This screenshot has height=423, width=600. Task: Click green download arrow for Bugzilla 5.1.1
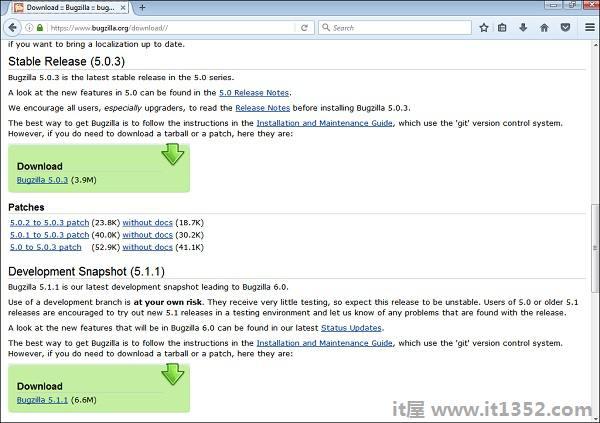click(x=173, y=374)
